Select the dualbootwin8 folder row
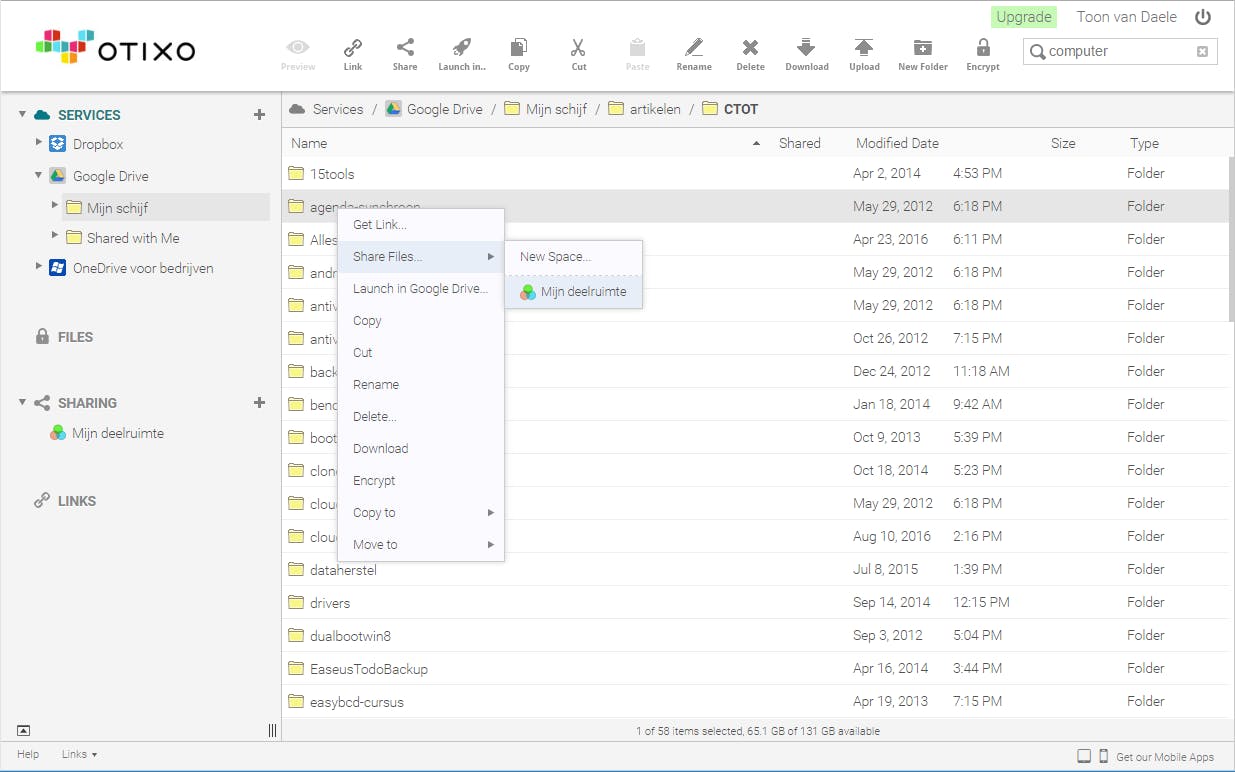Image resolution: width=1235 pixels, height=772 pixels. 755,635
